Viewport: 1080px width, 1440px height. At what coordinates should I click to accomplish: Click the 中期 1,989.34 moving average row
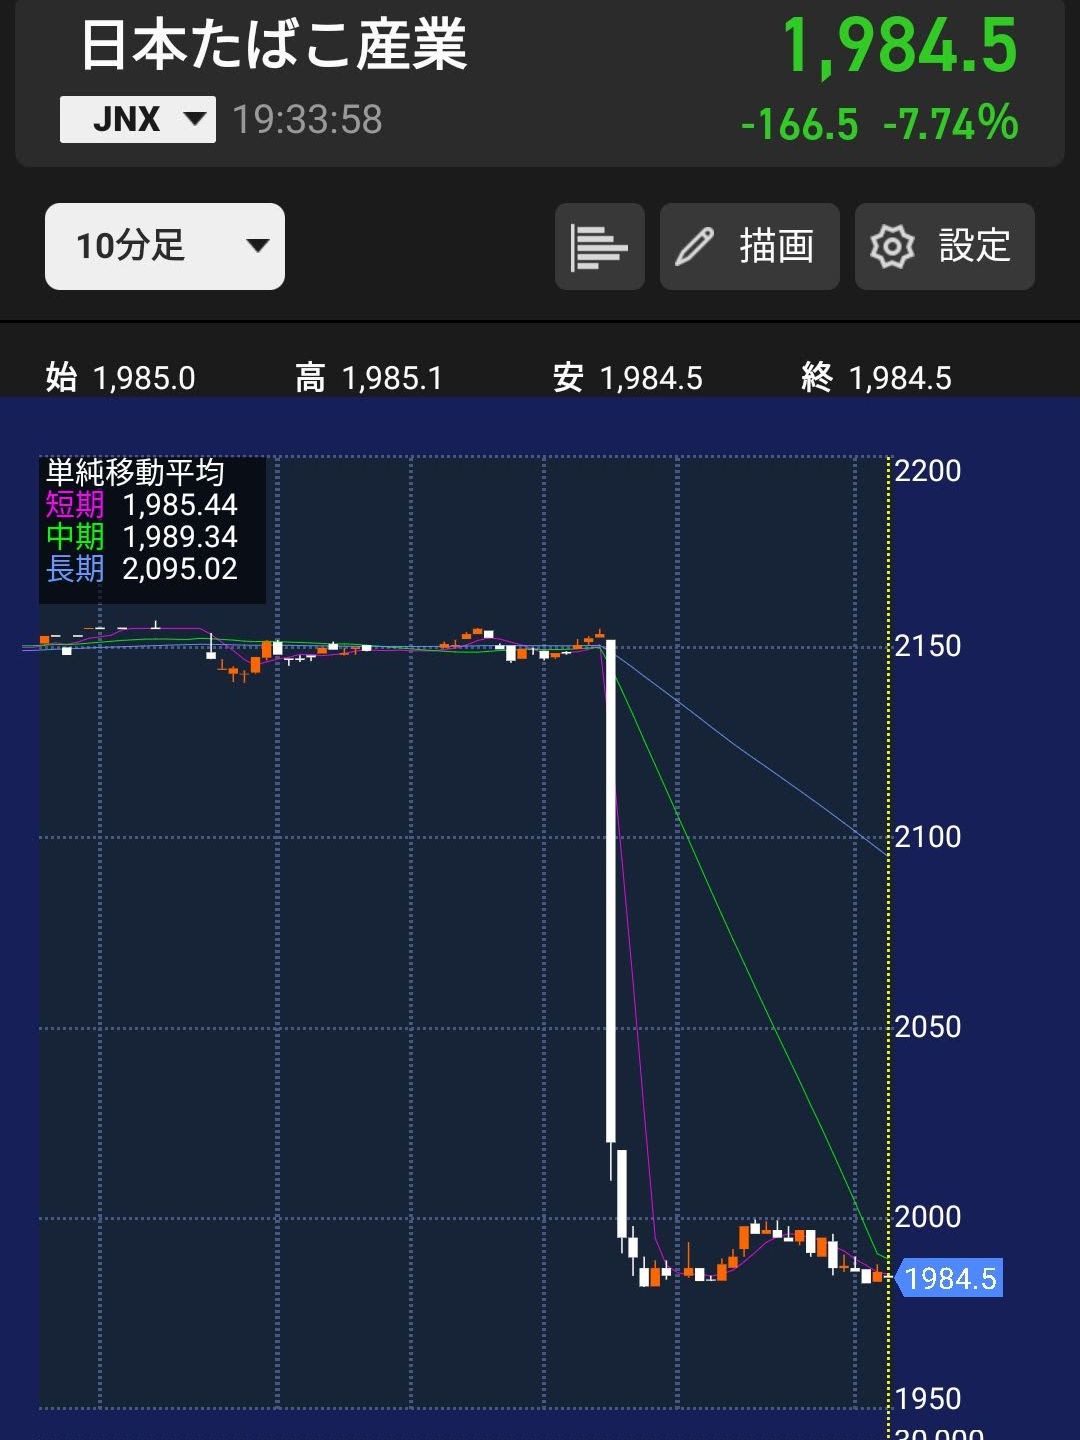tap(141, 537)
